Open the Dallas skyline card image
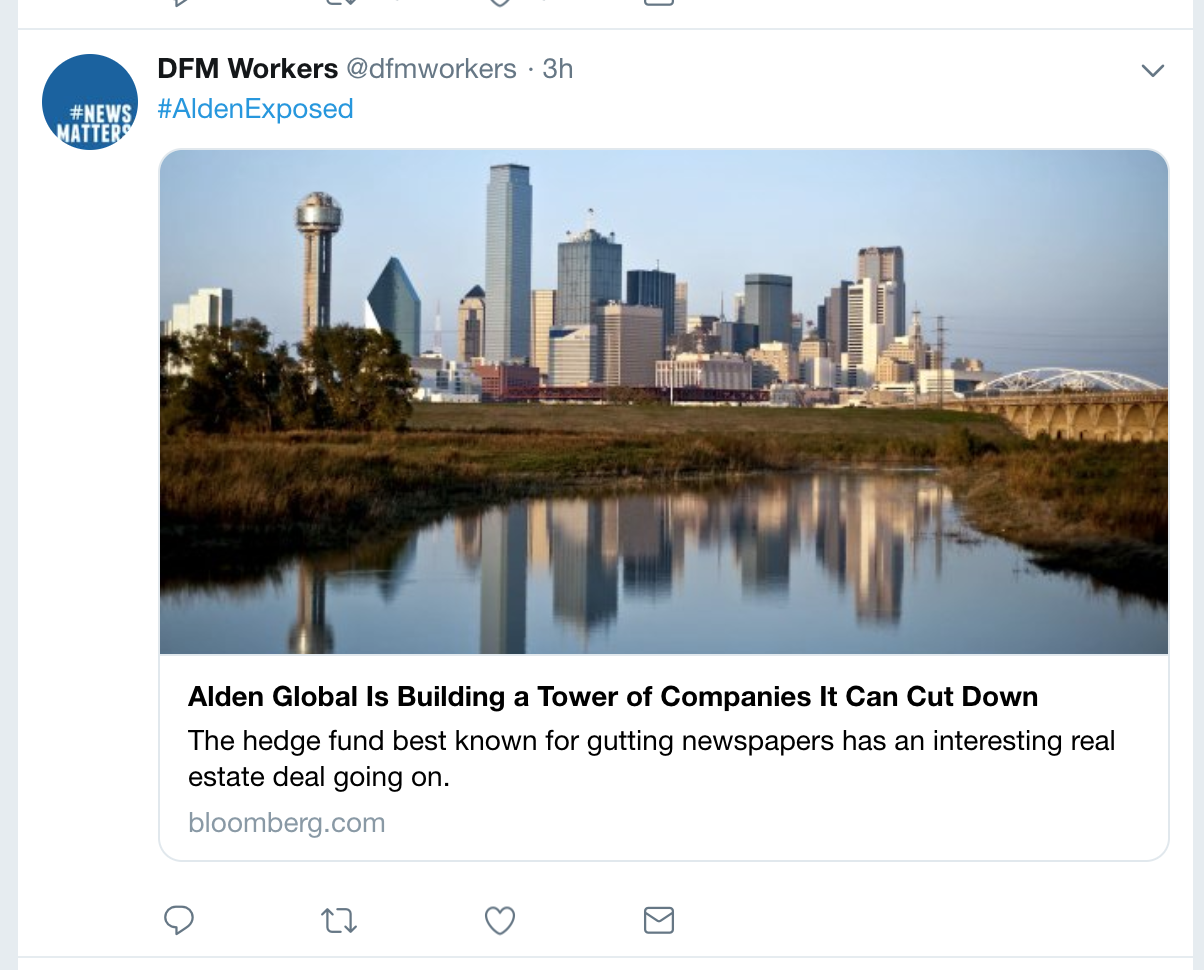The image size is (1204, 970). coord(664,402)
